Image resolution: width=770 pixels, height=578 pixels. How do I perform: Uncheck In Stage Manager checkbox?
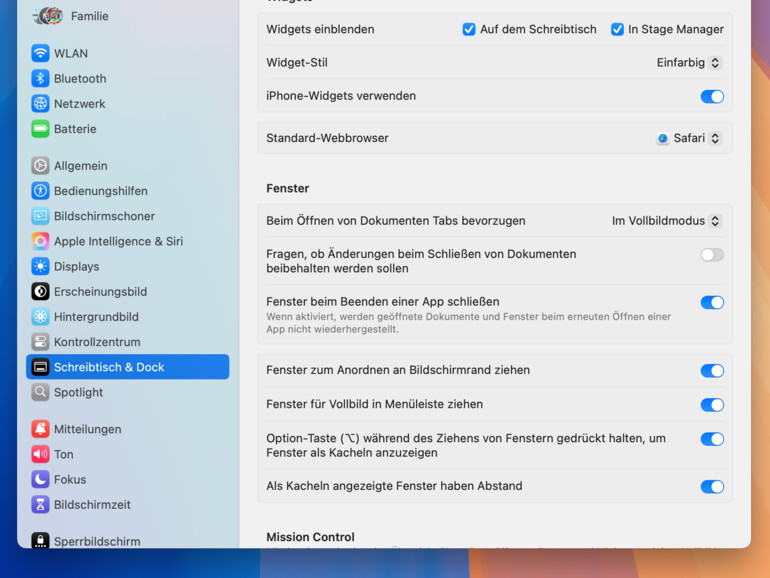[x=617, y=29]
